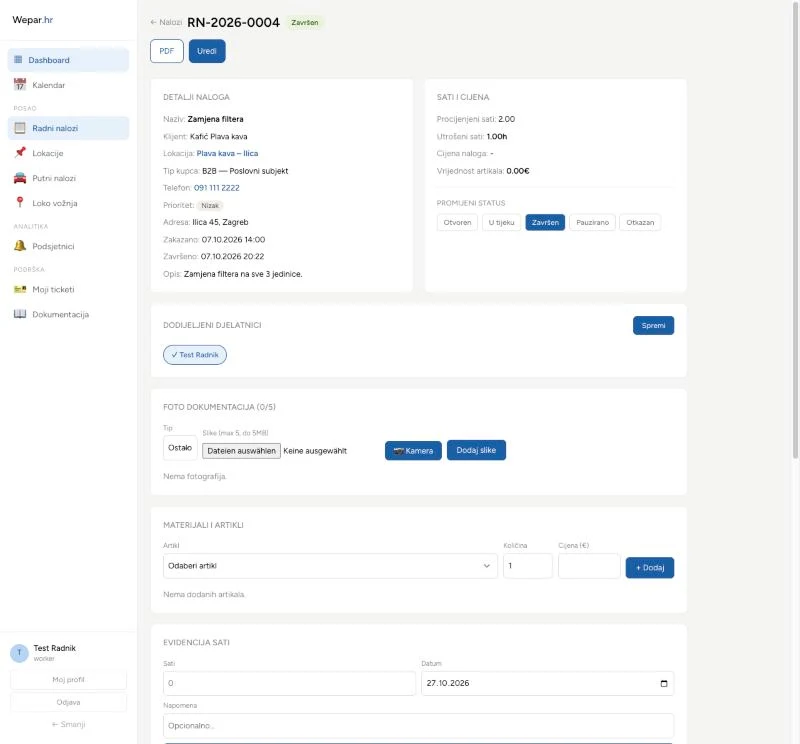Click the Uredi button
The image size is (800, 744).
coord(207,51)
